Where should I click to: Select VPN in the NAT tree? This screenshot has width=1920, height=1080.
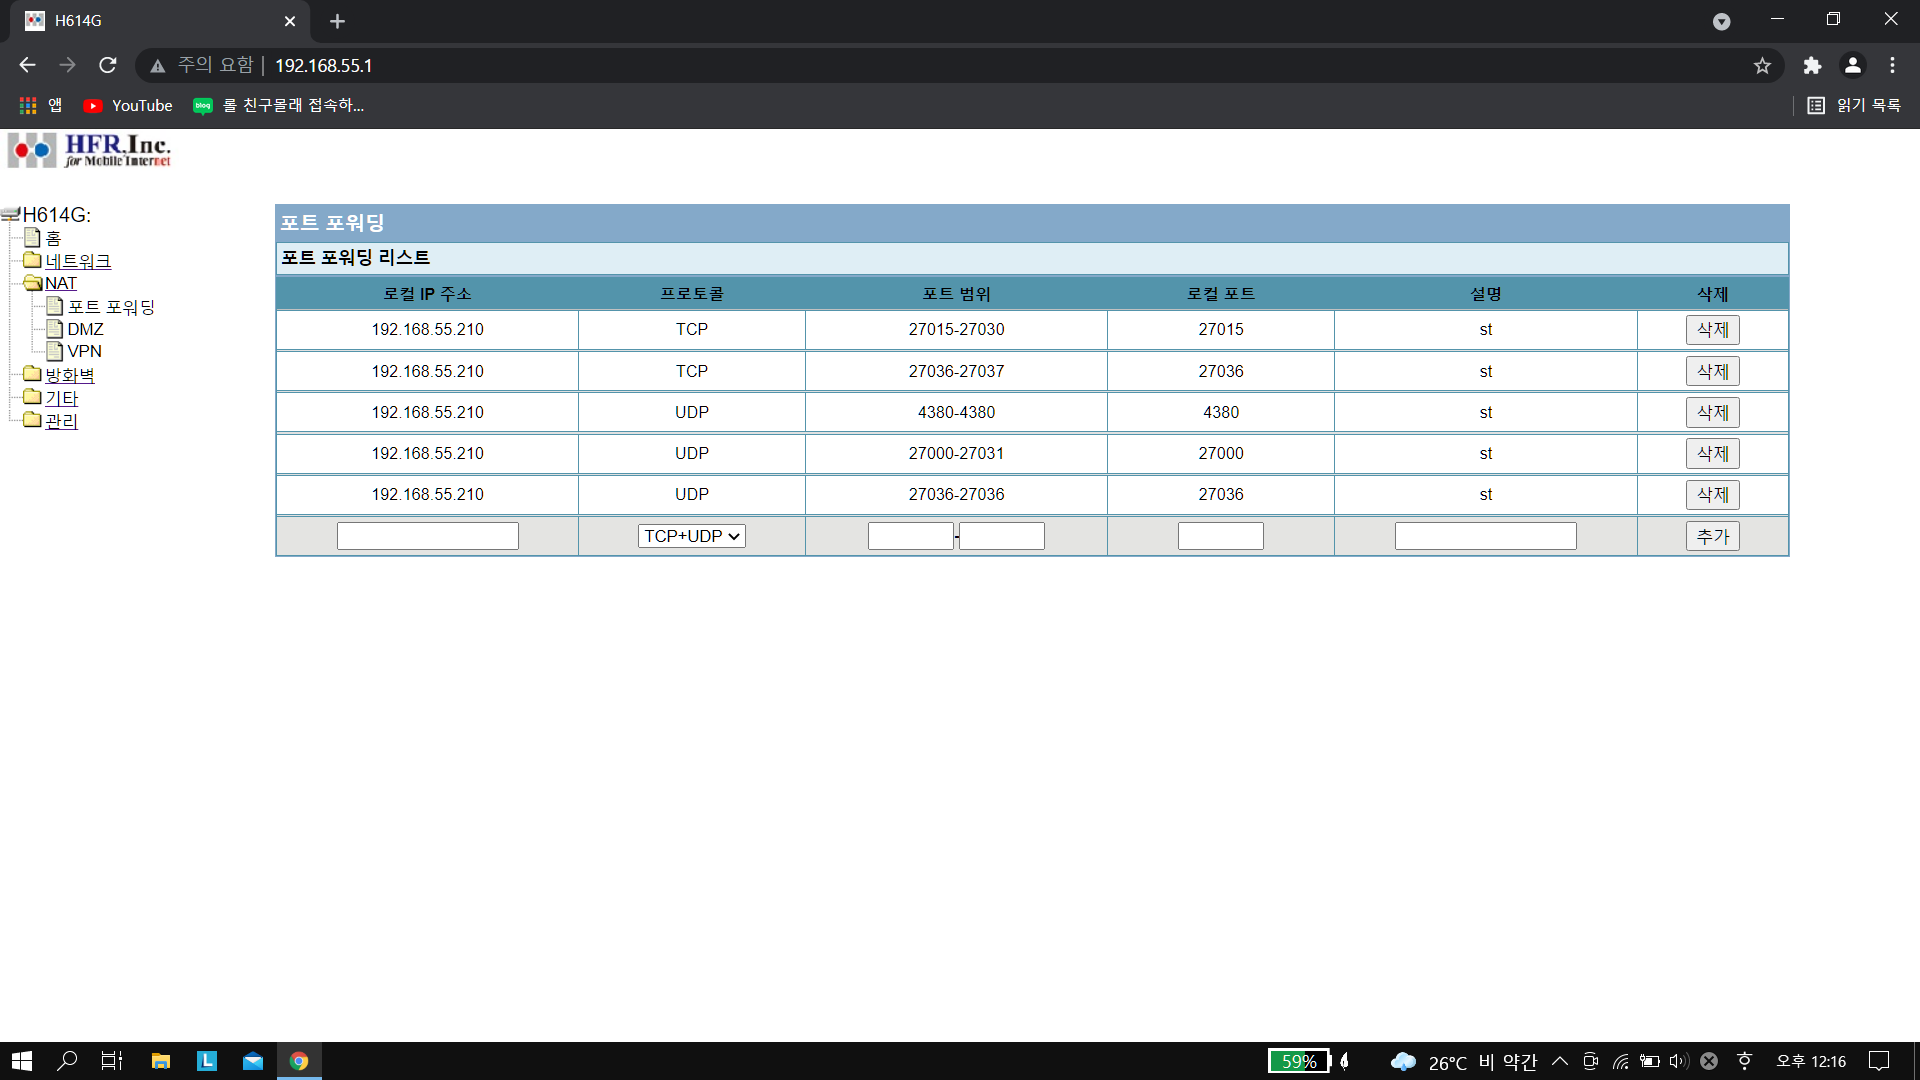click(84, 351)
